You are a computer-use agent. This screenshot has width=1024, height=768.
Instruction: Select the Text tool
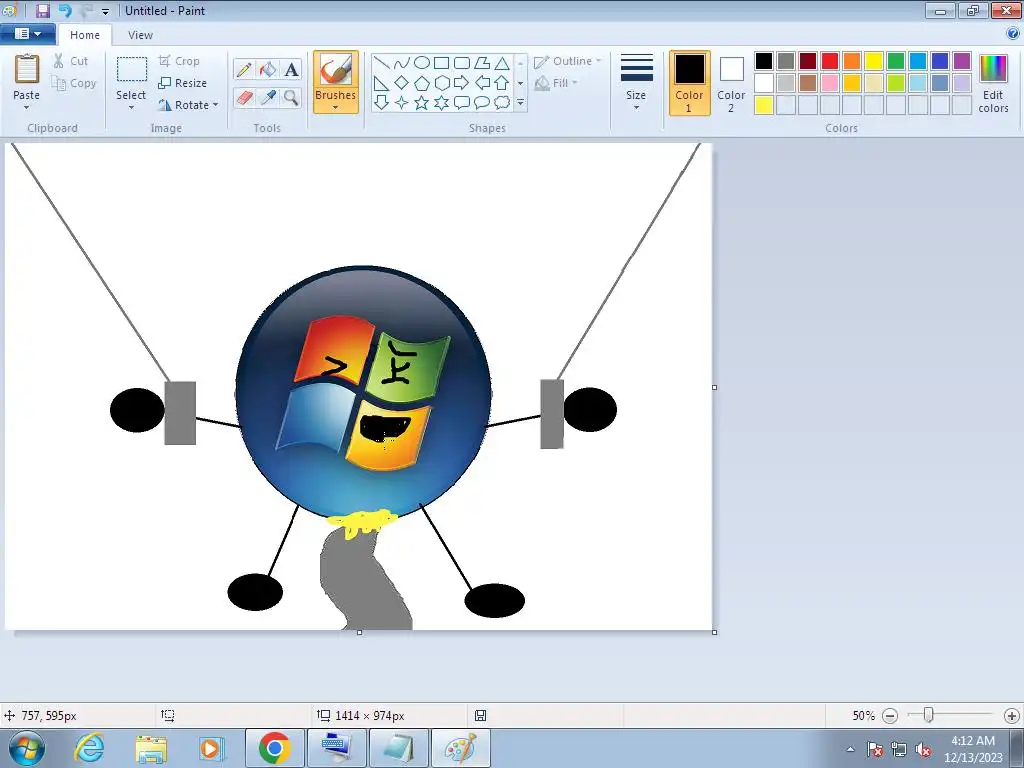click(x=291, y=69)
